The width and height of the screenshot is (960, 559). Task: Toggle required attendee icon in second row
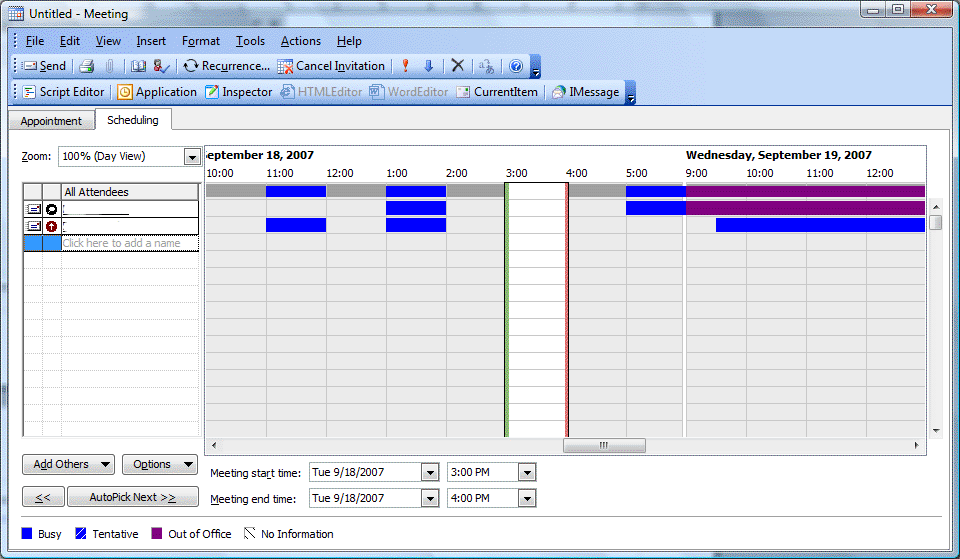[x=51, y=226]
